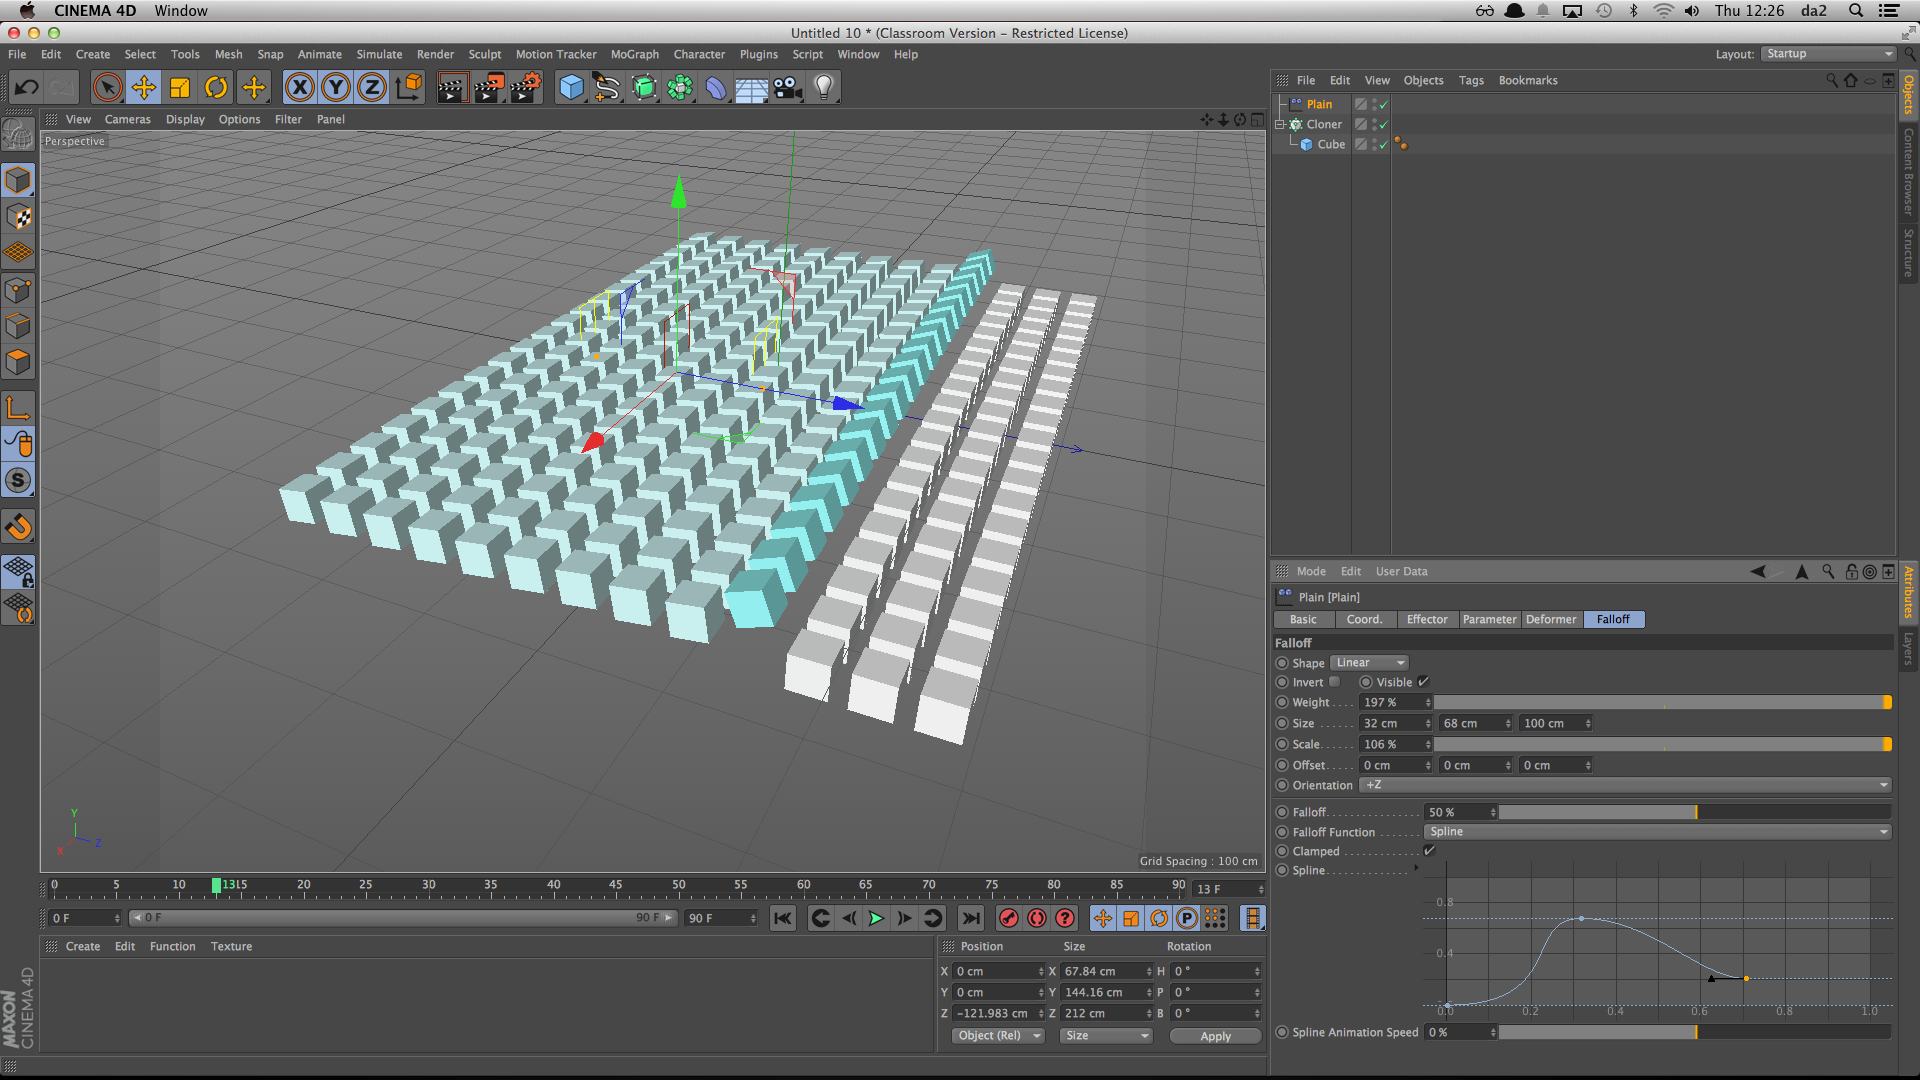Add a camera object from toolbar
Screen dimensions: 1920x1080
(x=788, y=88)
